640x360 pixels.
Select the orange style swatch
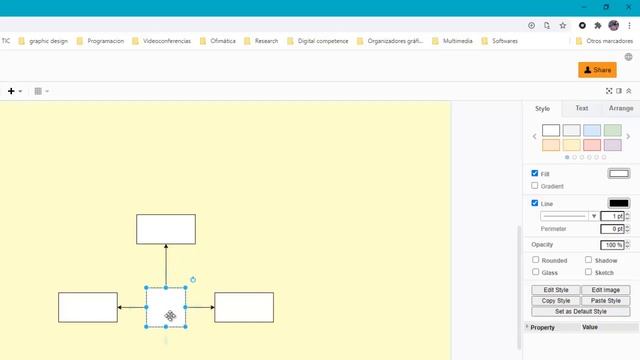click(551, 145)
